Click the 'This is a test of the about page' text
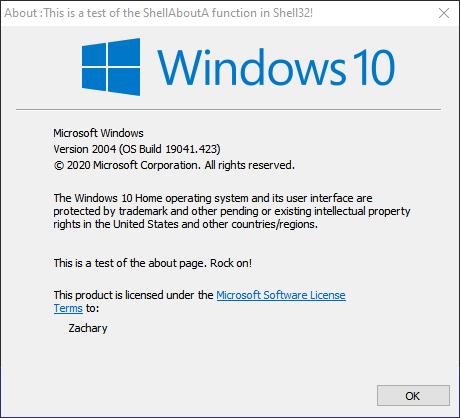This screenshot has width=460, height=418. pos(153,263)
